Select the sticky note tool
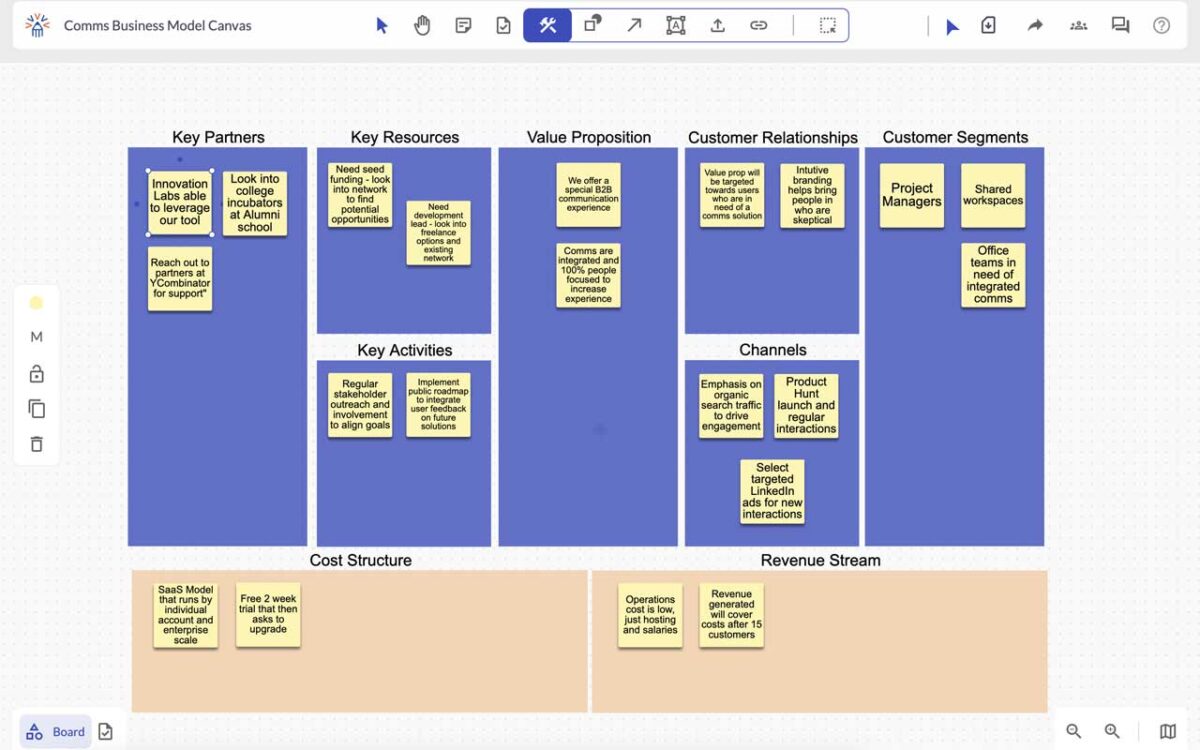Screen dimensions: 1200x750 pyautogui.click(x=463, y=26)
